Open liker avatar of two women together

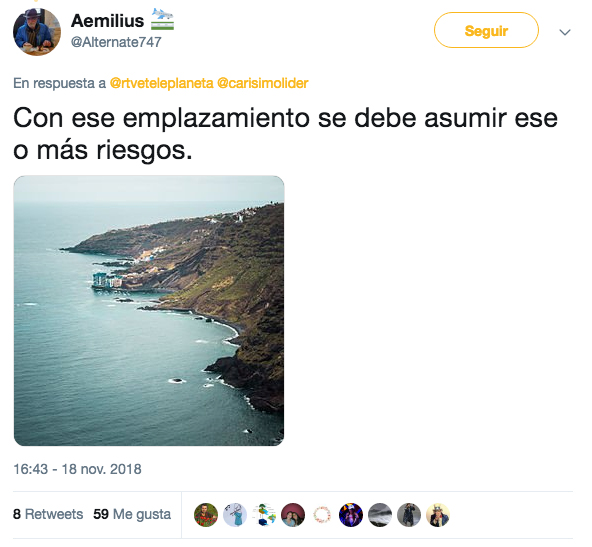click(293, 515)
